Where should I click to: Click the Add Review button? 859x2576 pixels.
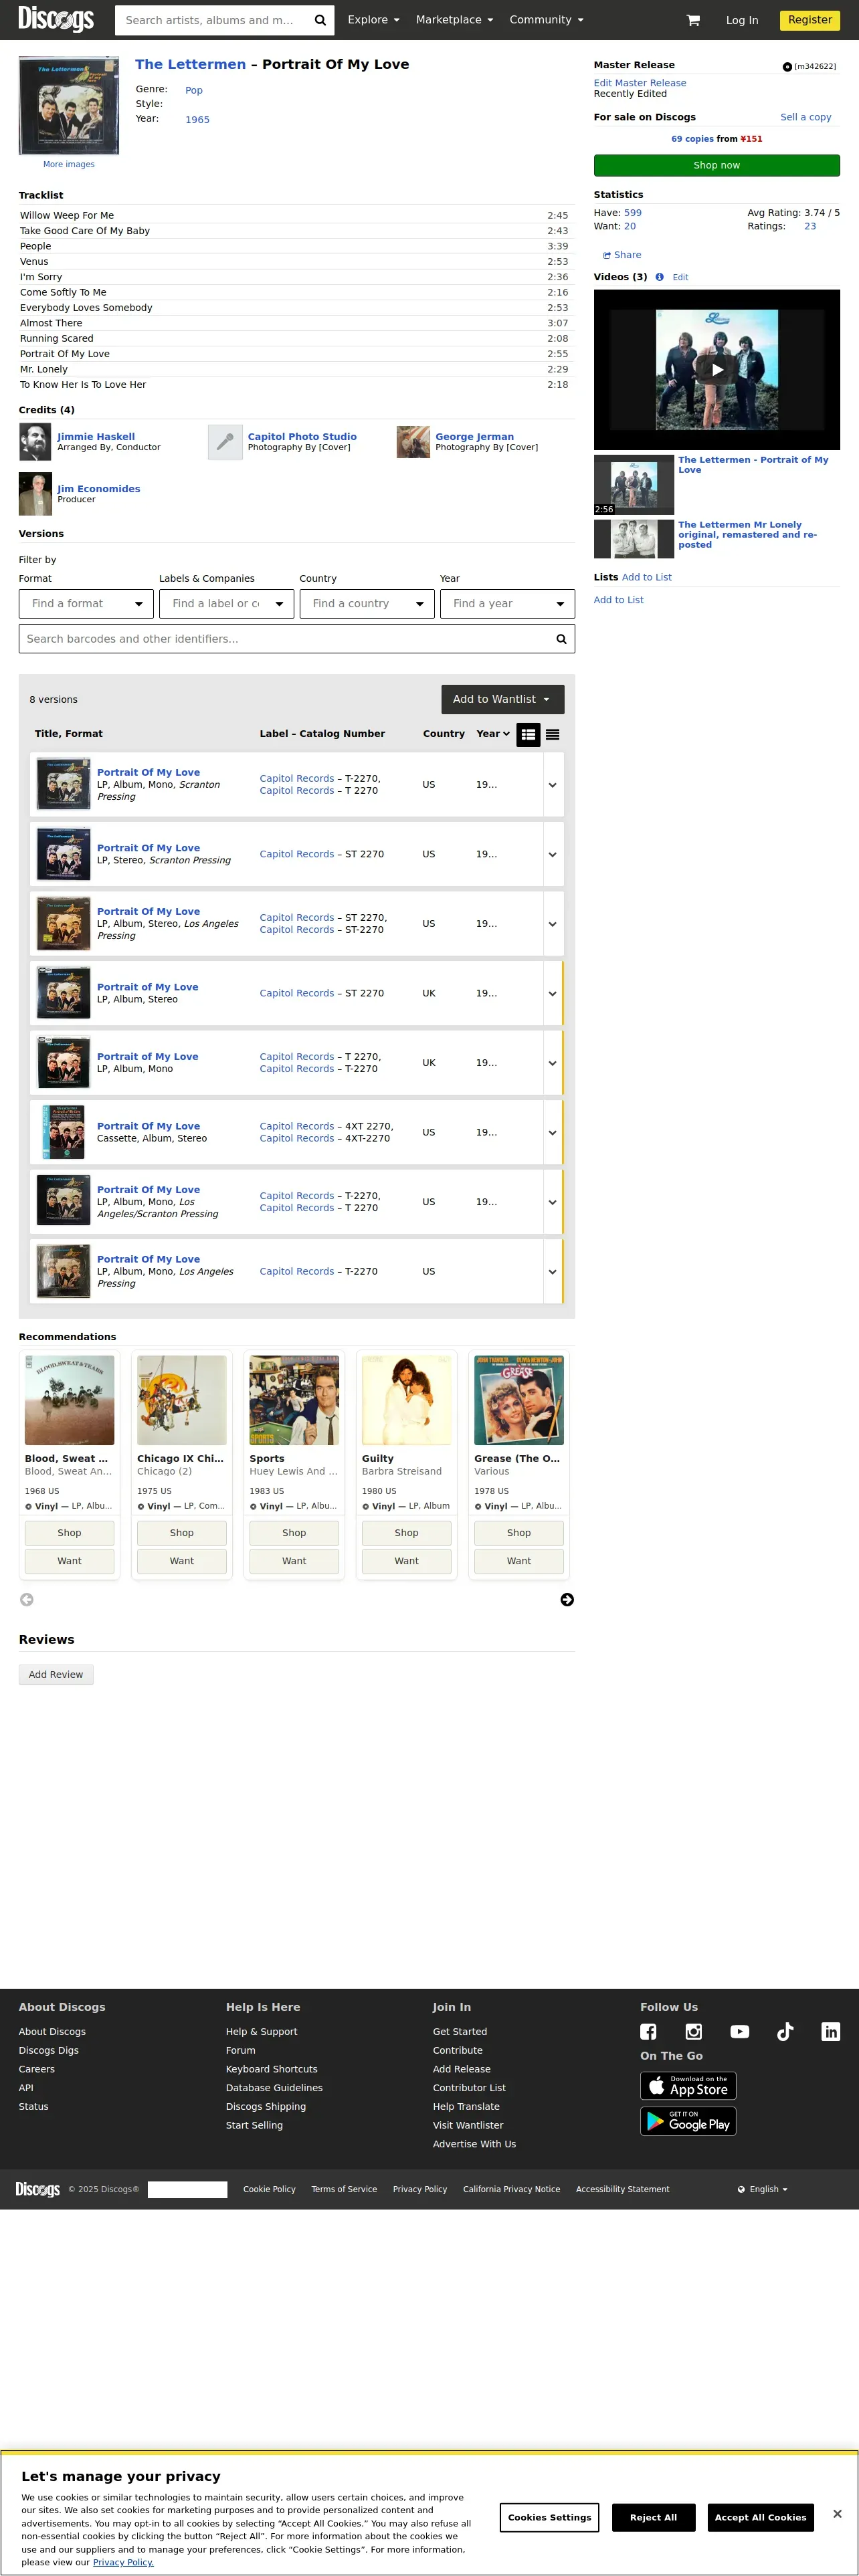click(x=56, y=1674)
